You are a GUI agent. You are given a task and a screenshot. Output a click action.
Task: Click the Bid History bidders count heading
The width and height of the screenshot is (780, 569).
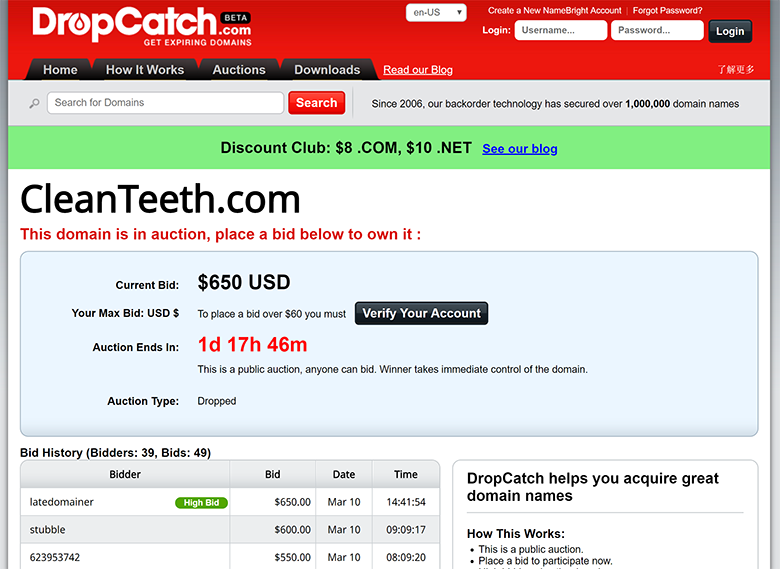pyautogui.click(x=115, y=453)
